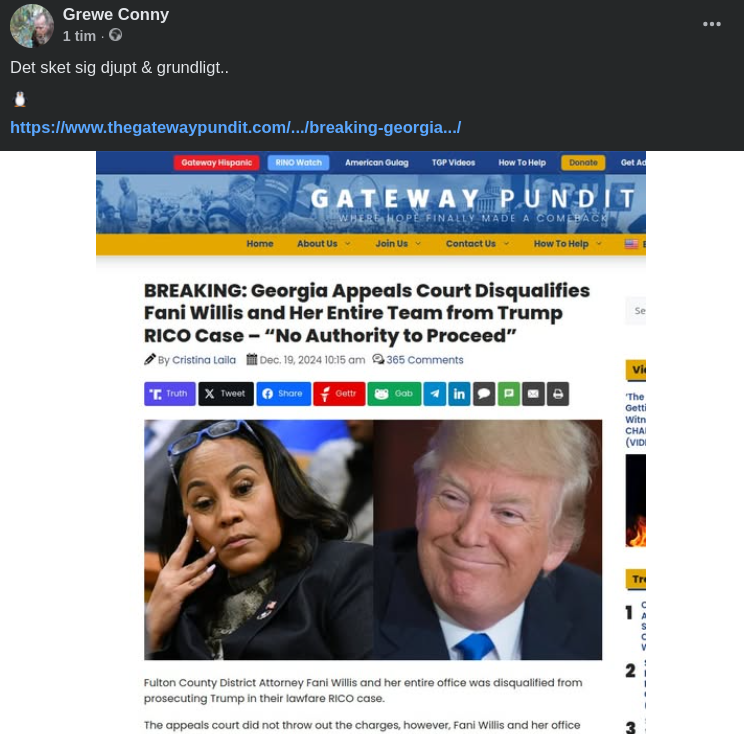Expand the How To Help dropdown in the yellow bar
Image resolution: width=744 pixels, height=734 pixels.
pyautogui.click(x=567, y=244)
